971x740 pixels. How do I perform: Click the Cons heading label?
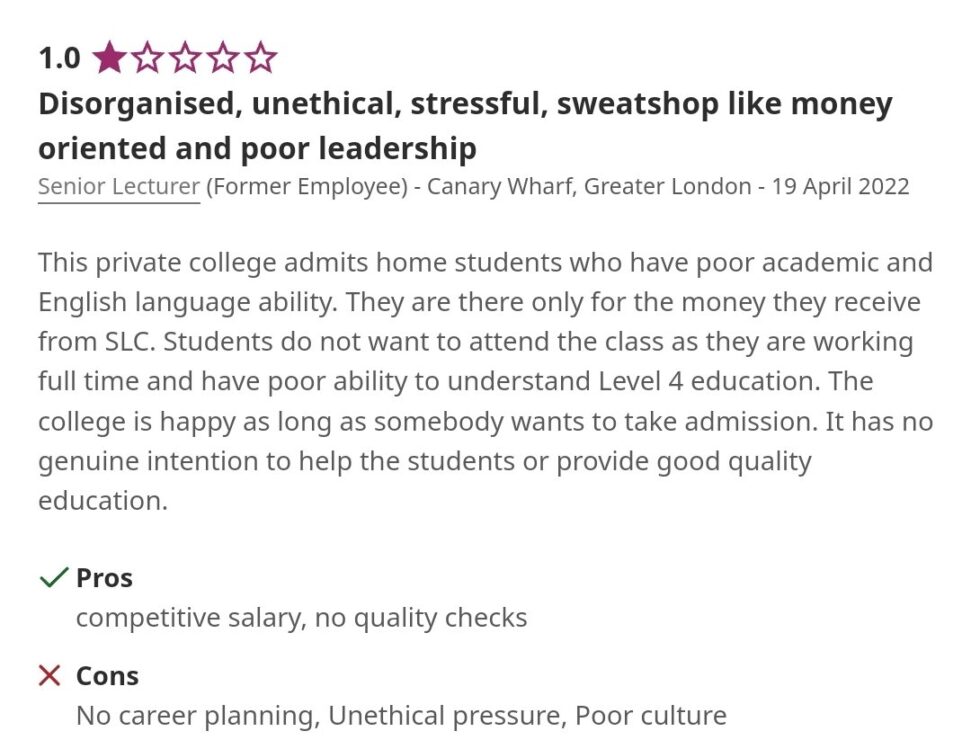click(107, 676)
